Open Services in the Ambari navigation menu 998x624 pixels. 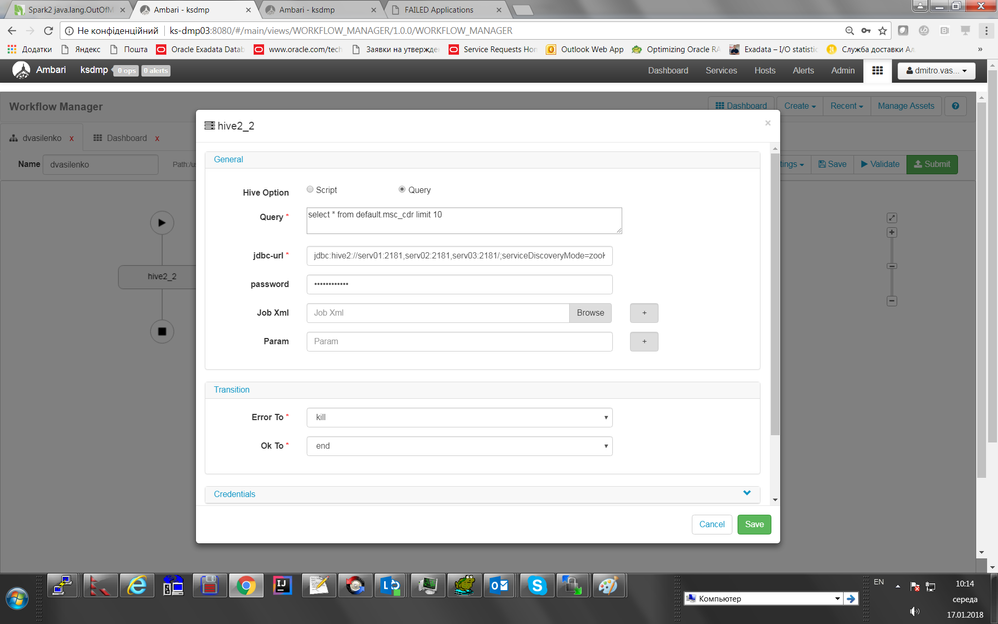[721, 70]
